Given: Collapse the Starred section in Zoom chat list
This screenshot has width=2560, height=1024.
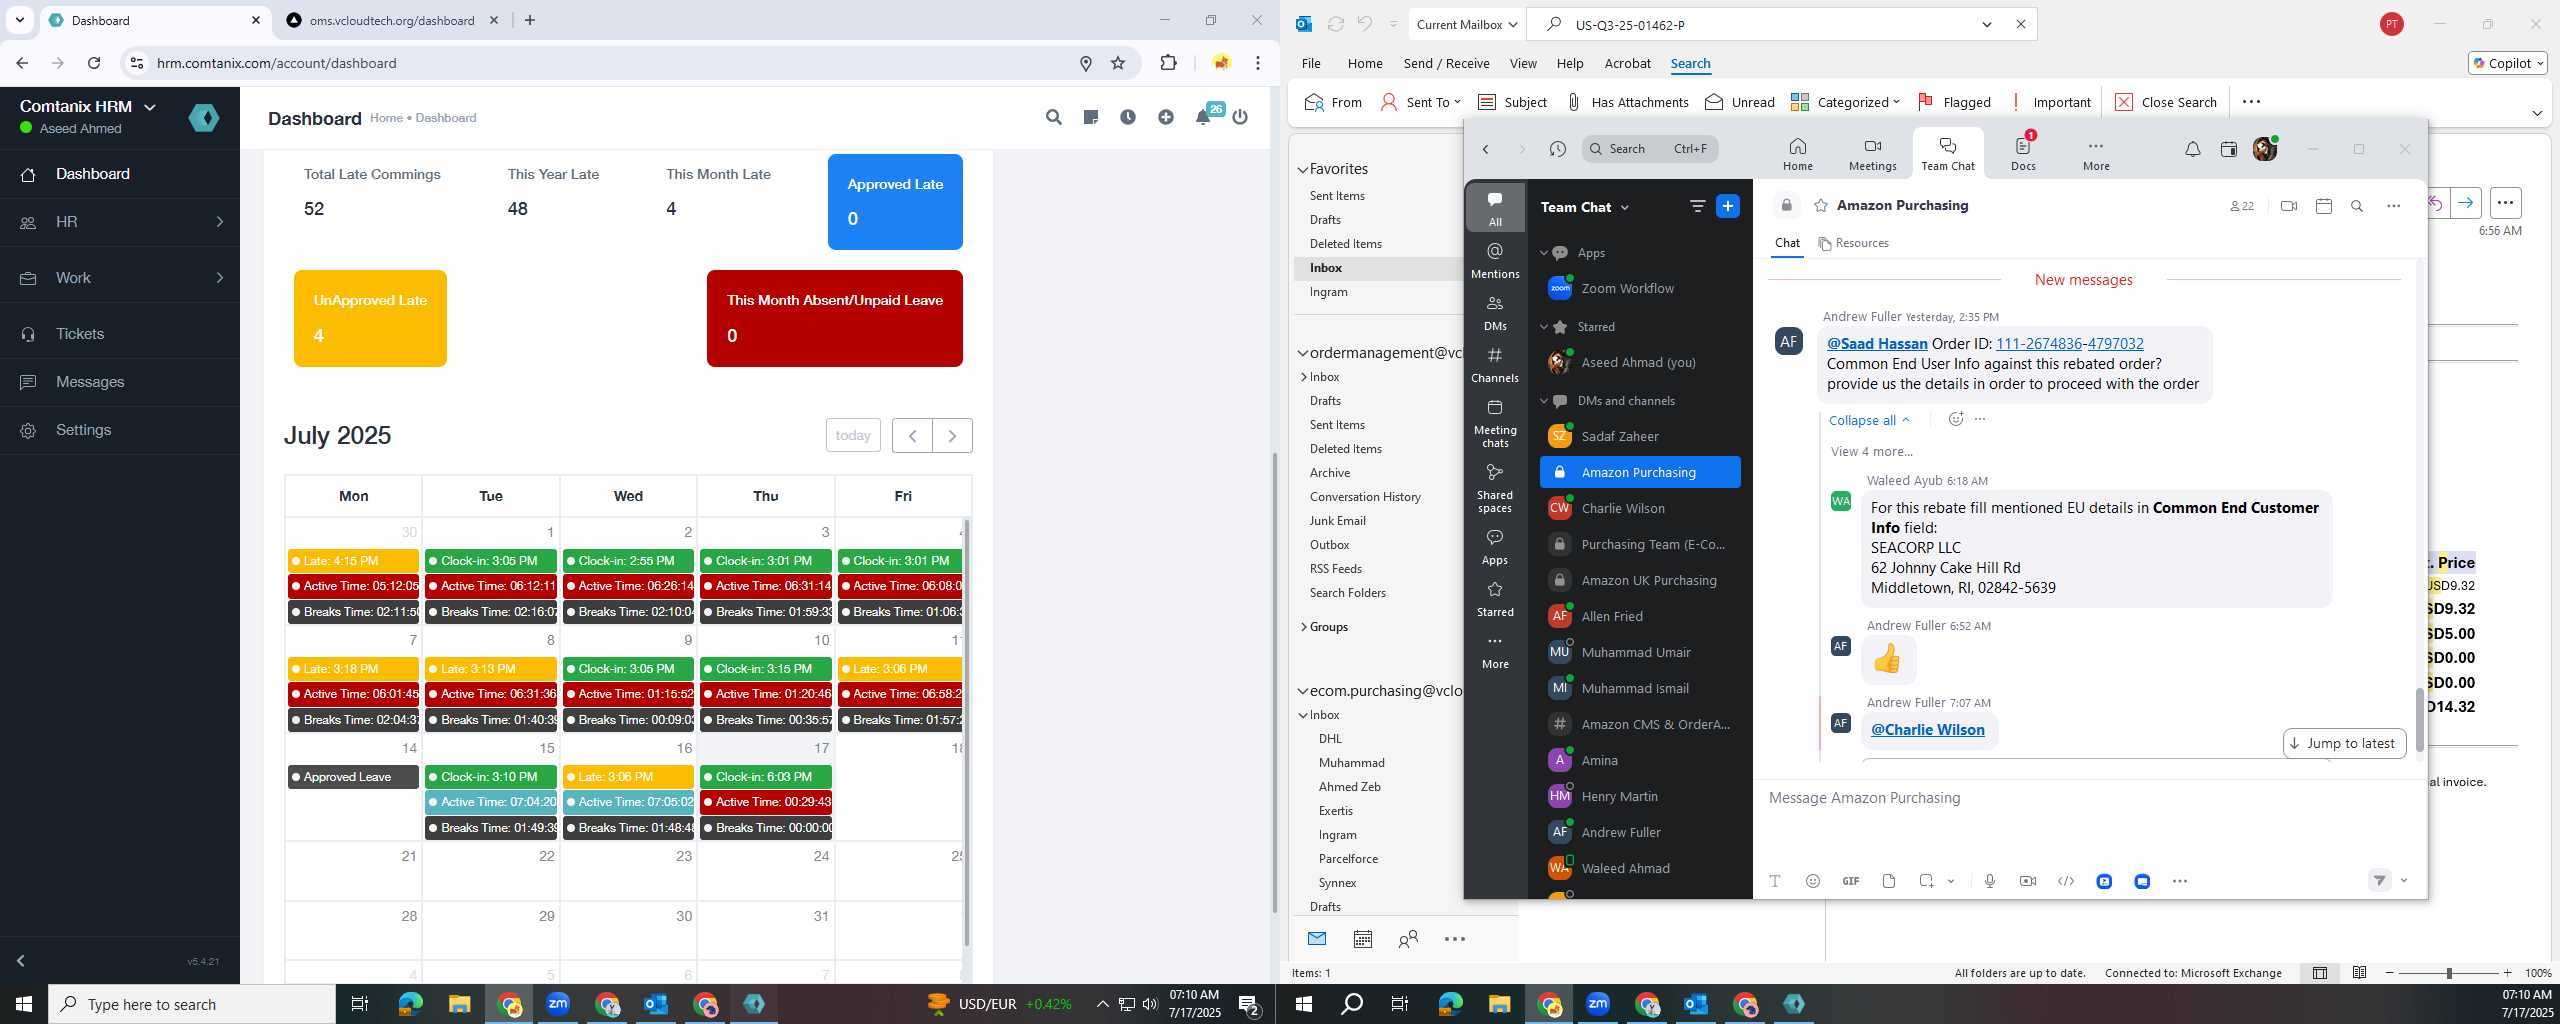Looking at the screenshot, I should [x=1544, y=327].
